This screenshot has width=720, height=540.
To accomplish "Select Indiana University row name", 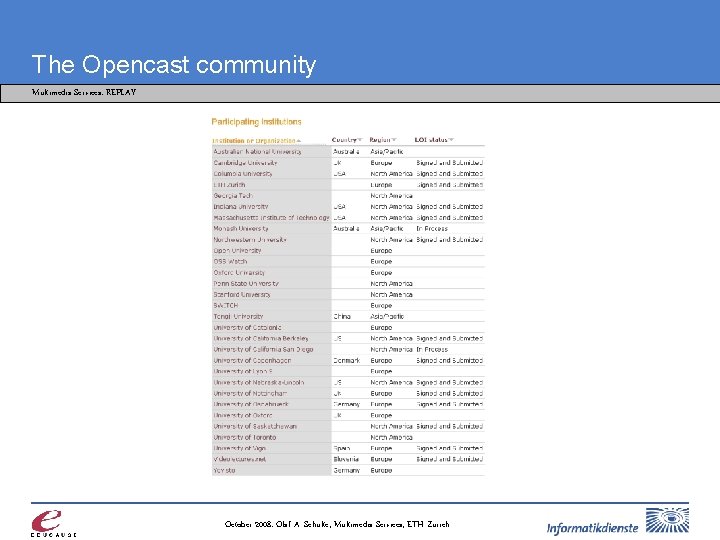I will (241, 207).
